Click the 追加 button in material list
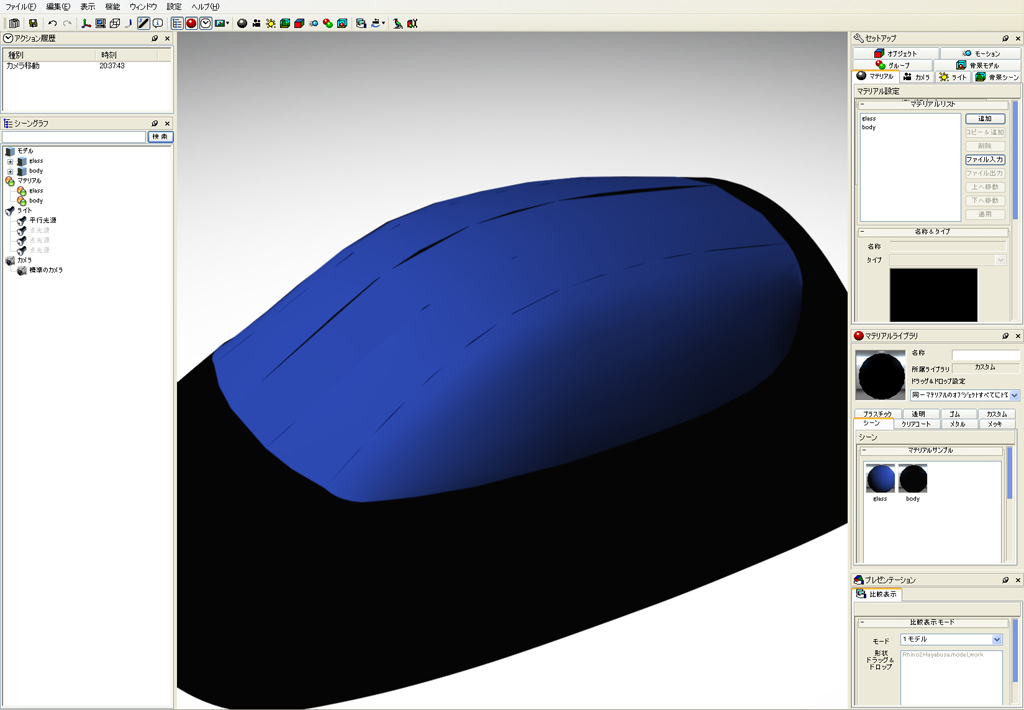Screen dimensions: 1024x710 point(984,119)
